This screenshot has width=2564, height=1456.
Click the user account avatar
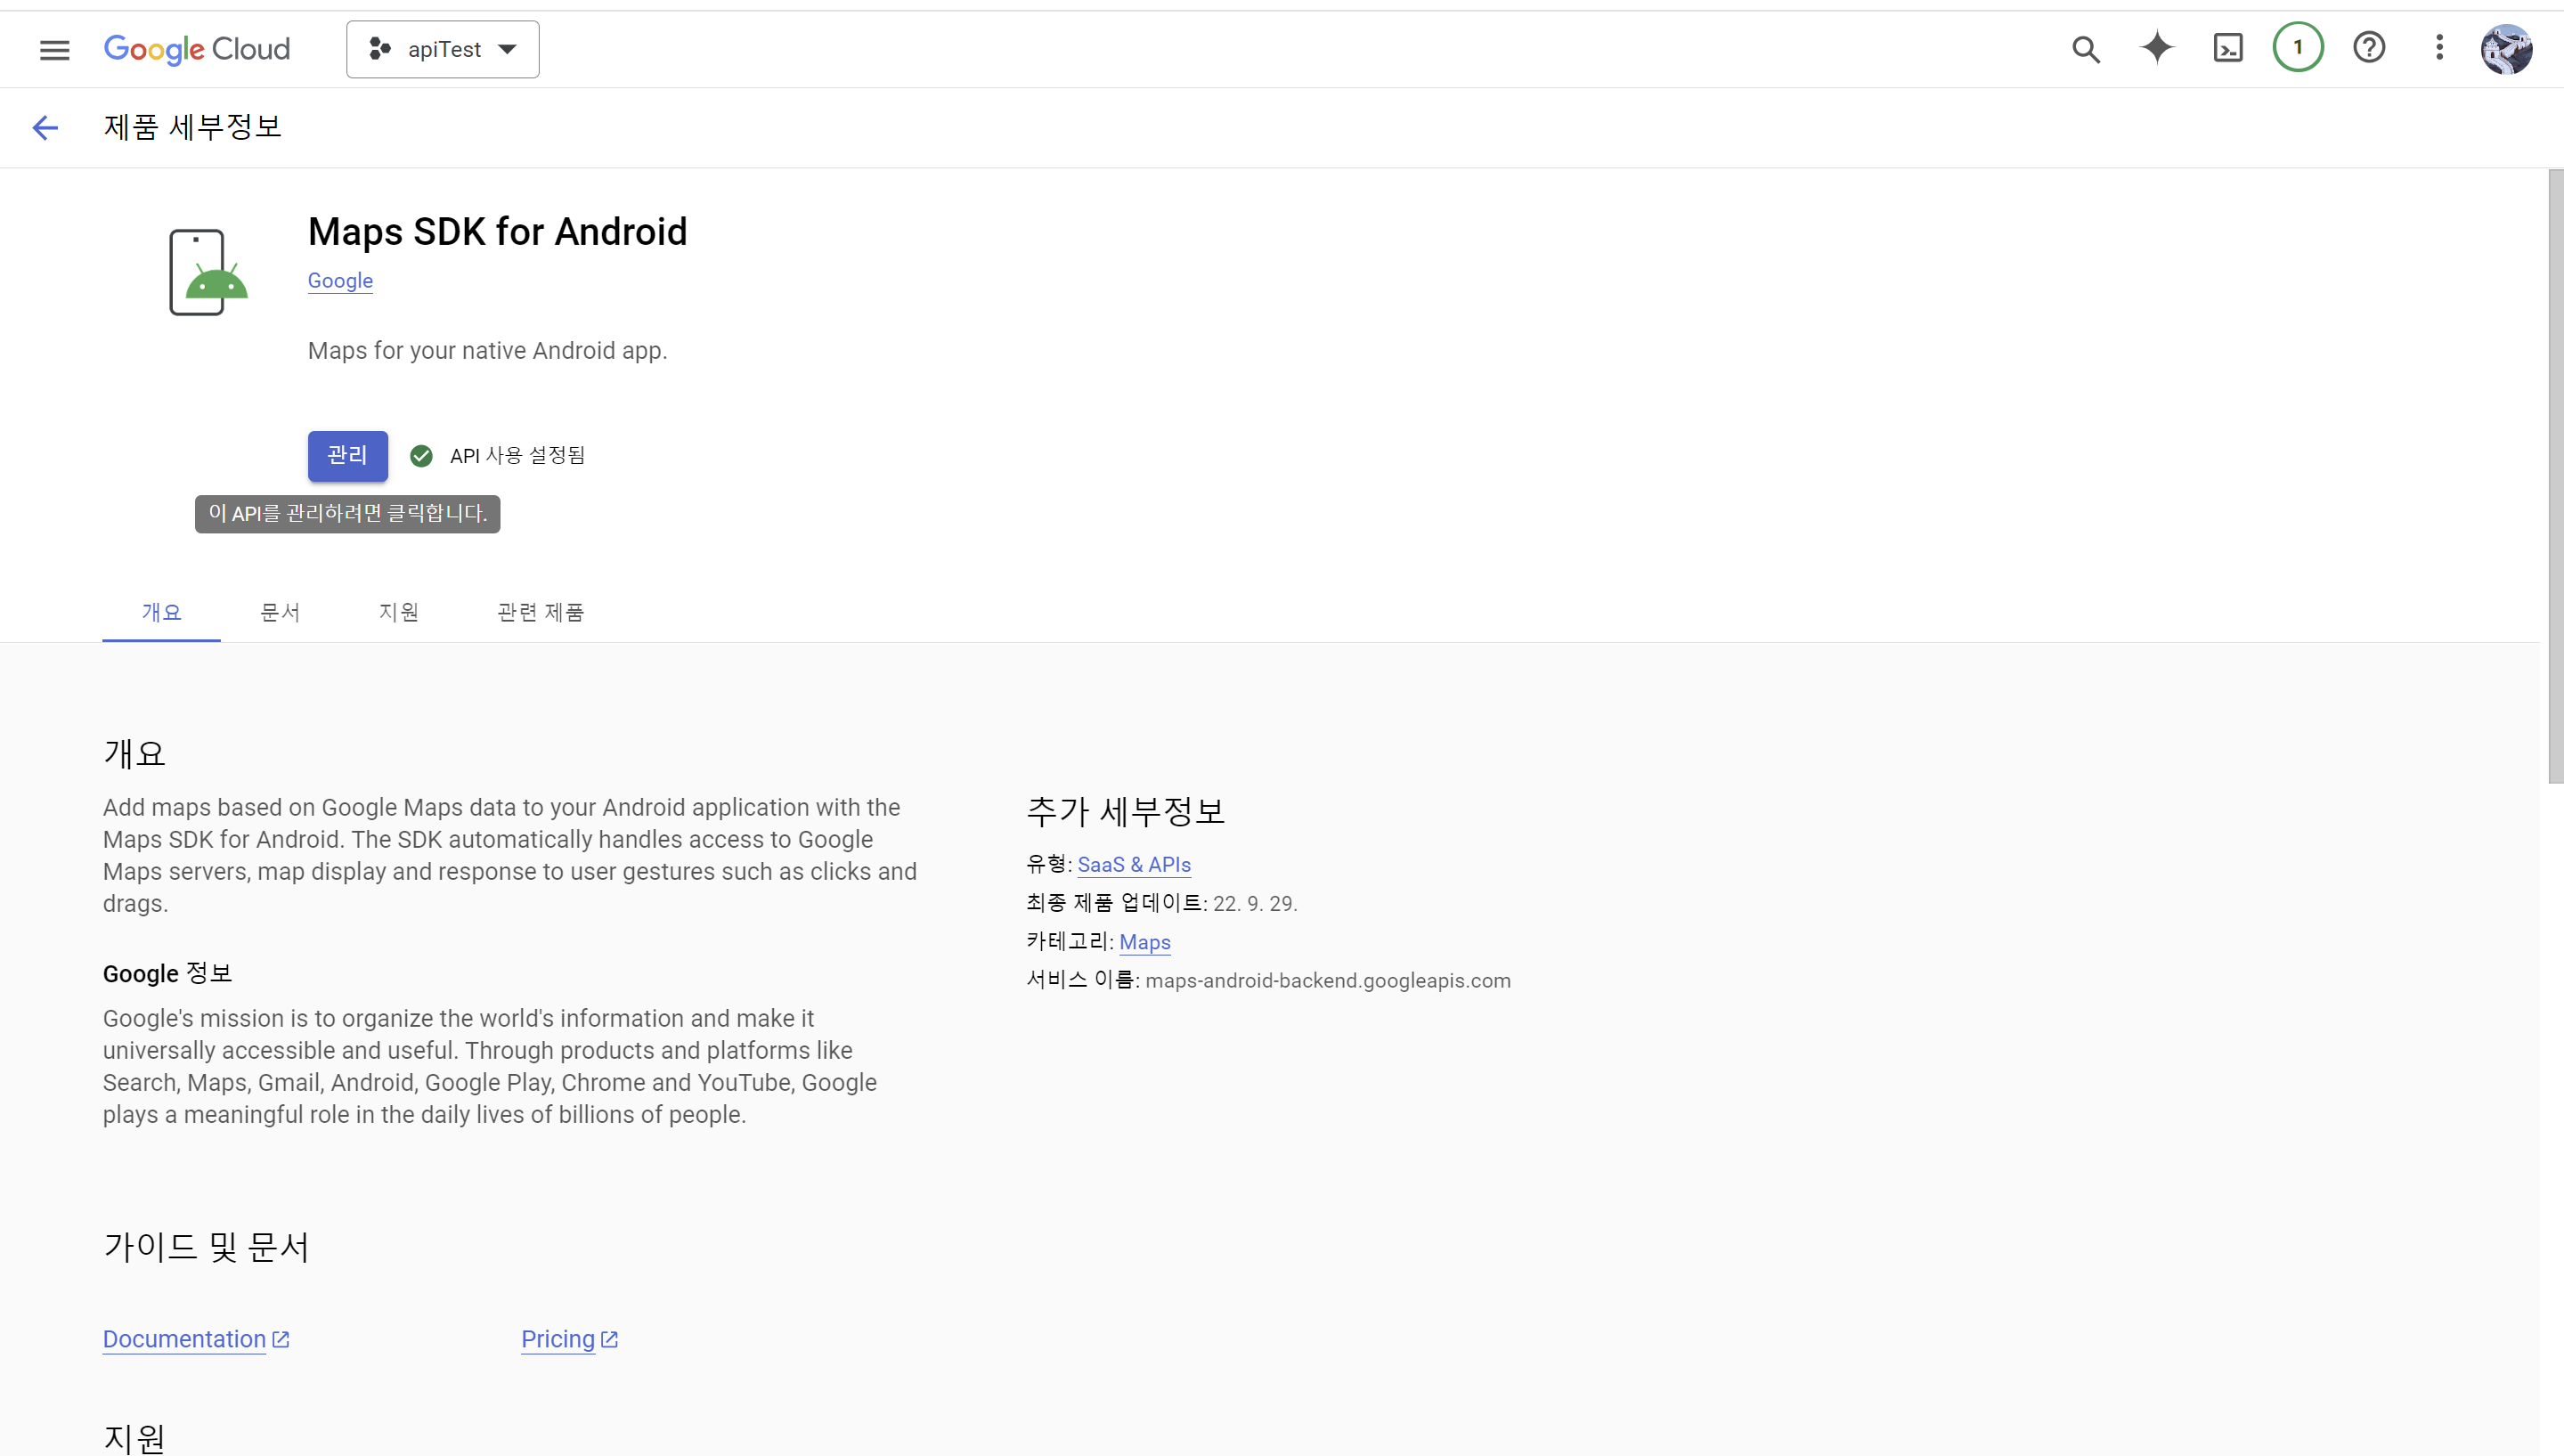tap(2506, 49)
